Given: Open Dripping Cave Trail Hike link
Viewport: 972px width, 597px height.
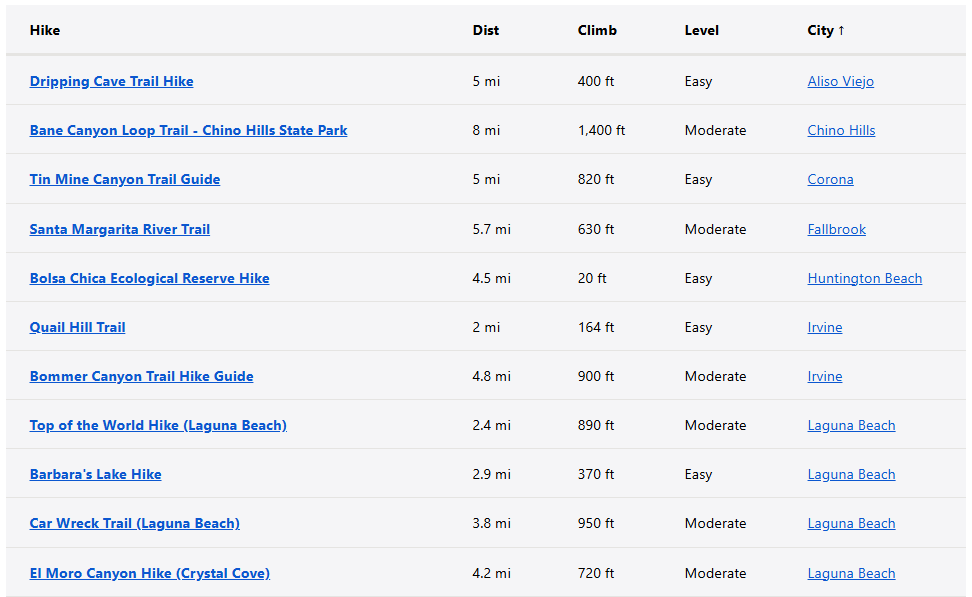Looking at the screenshot, I should [111, 82].
